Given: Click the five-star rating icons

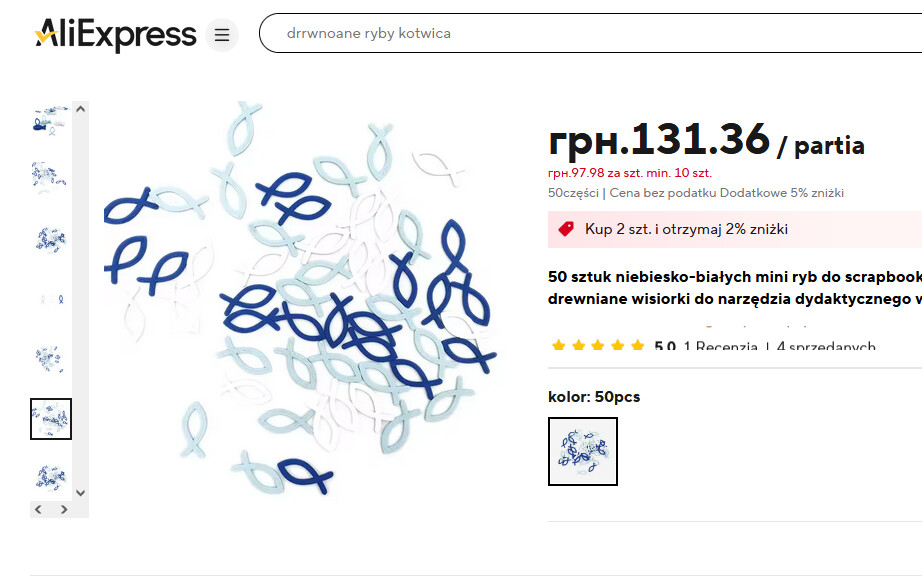Looking at the screenshot, I should click(x=598, y=347).
